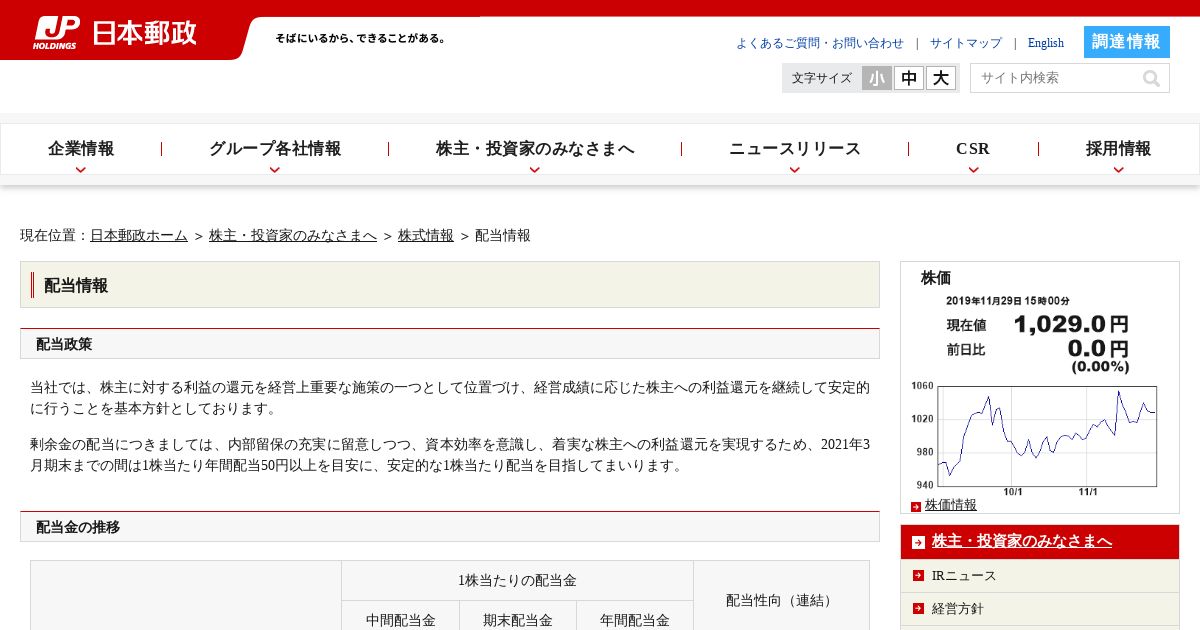Set font size to large (大)
Image resolution: width=1200 pixels, height=630 pixels.
pyautogui.click(x=941, y=78)
